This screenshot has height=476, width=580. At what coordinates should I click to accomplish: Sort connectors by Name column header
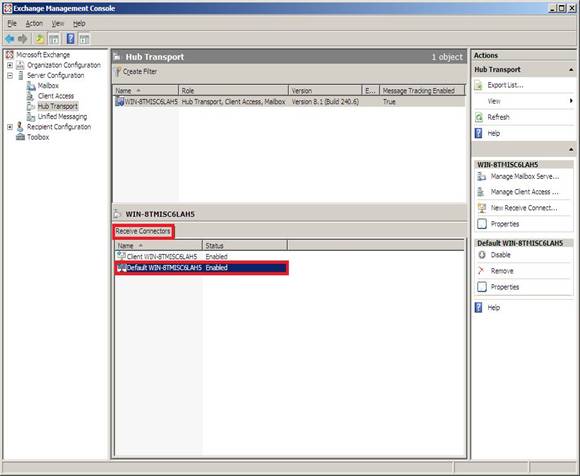coord(159,246)
